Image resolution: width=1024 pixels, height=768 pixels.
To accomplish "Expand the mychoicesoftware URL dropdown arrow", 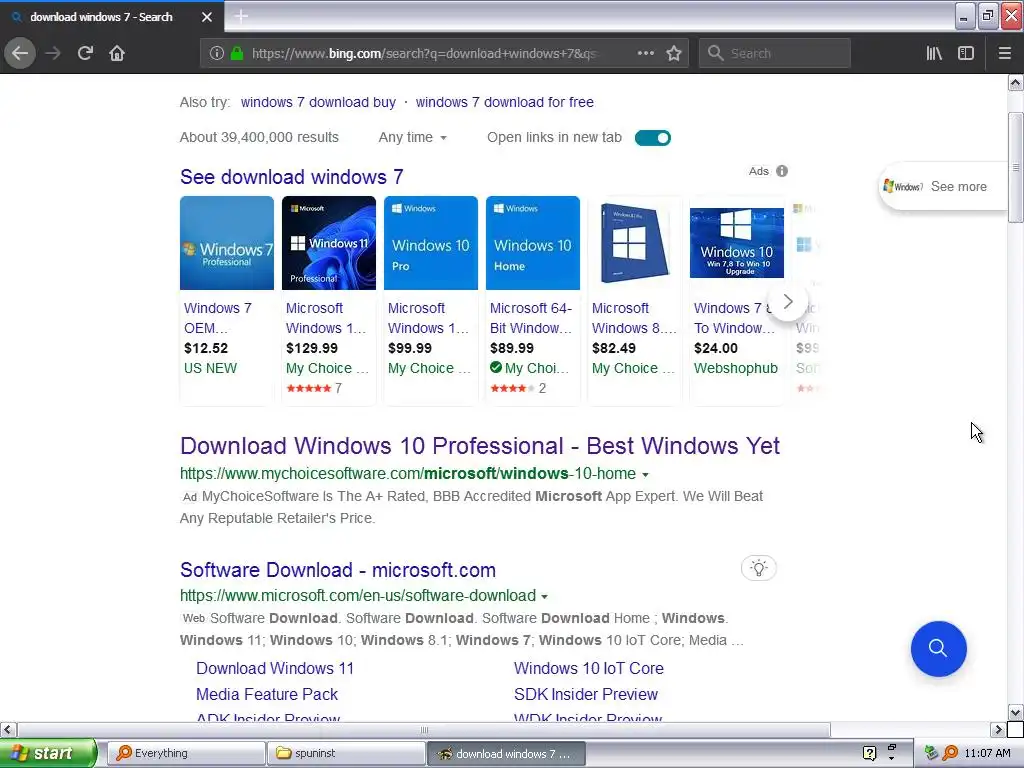I will (645, 475).
